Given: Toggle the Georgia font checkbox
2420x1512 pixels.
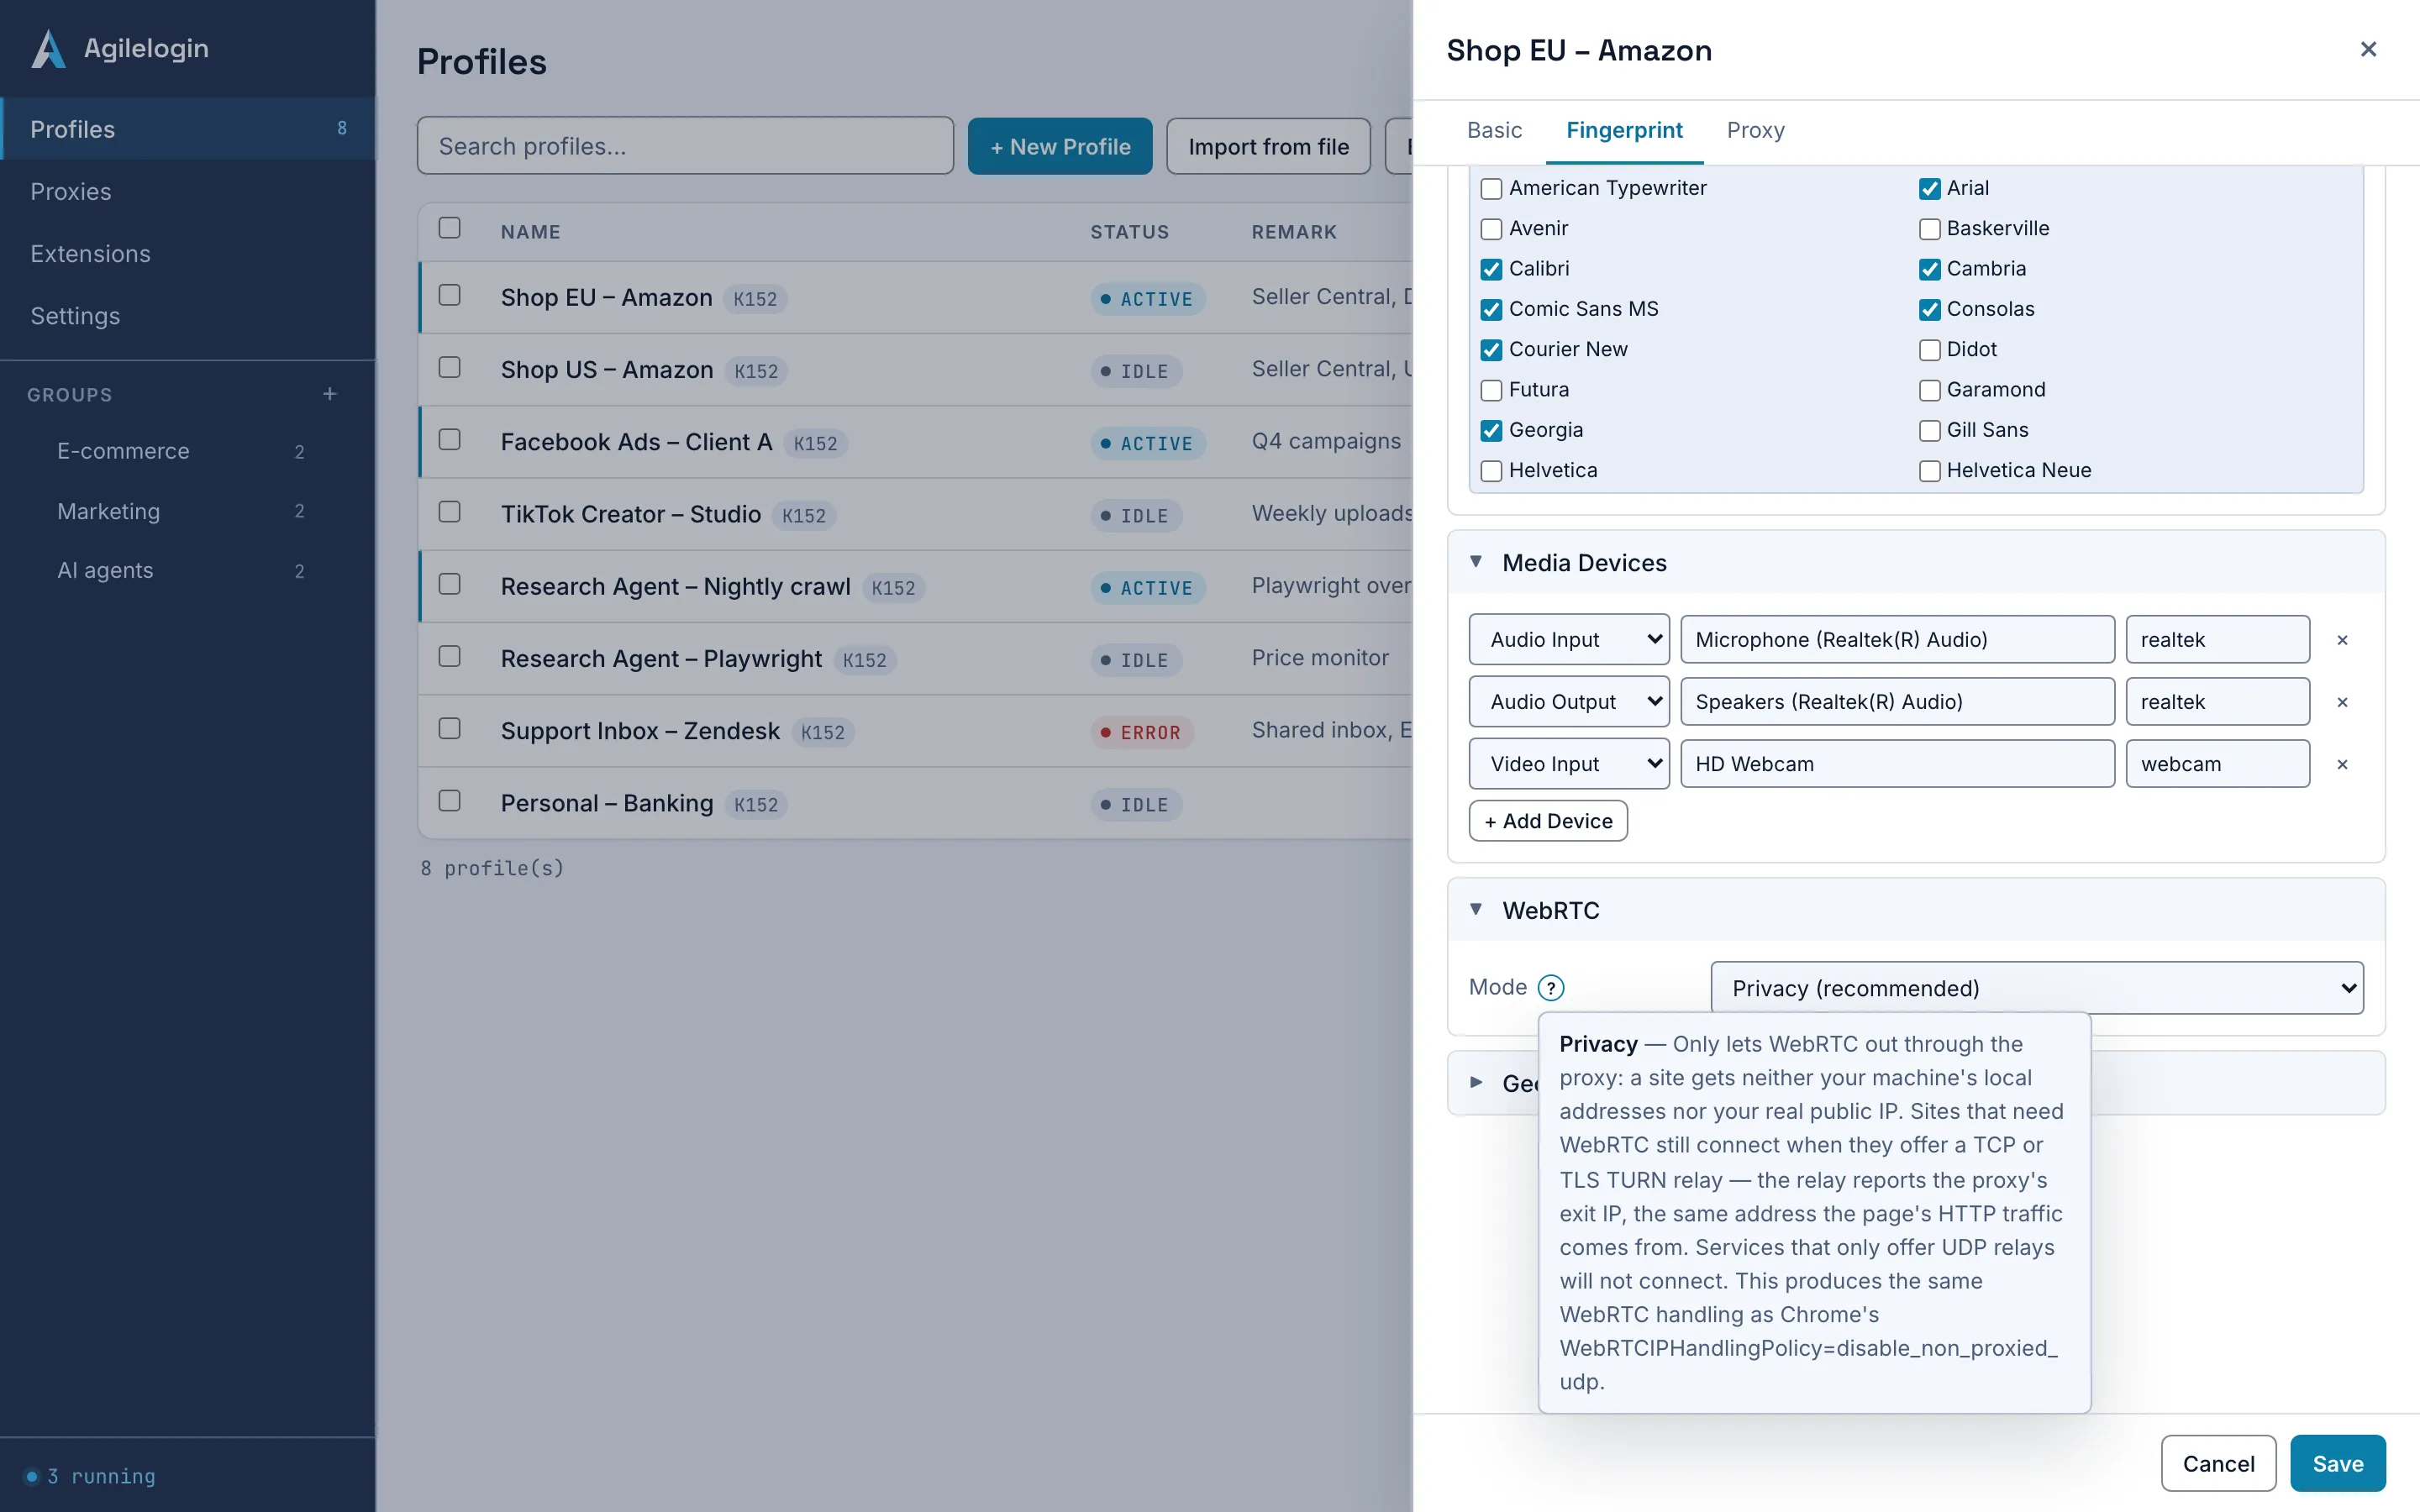Looking at the screenshot, I should pos(1491,430).
